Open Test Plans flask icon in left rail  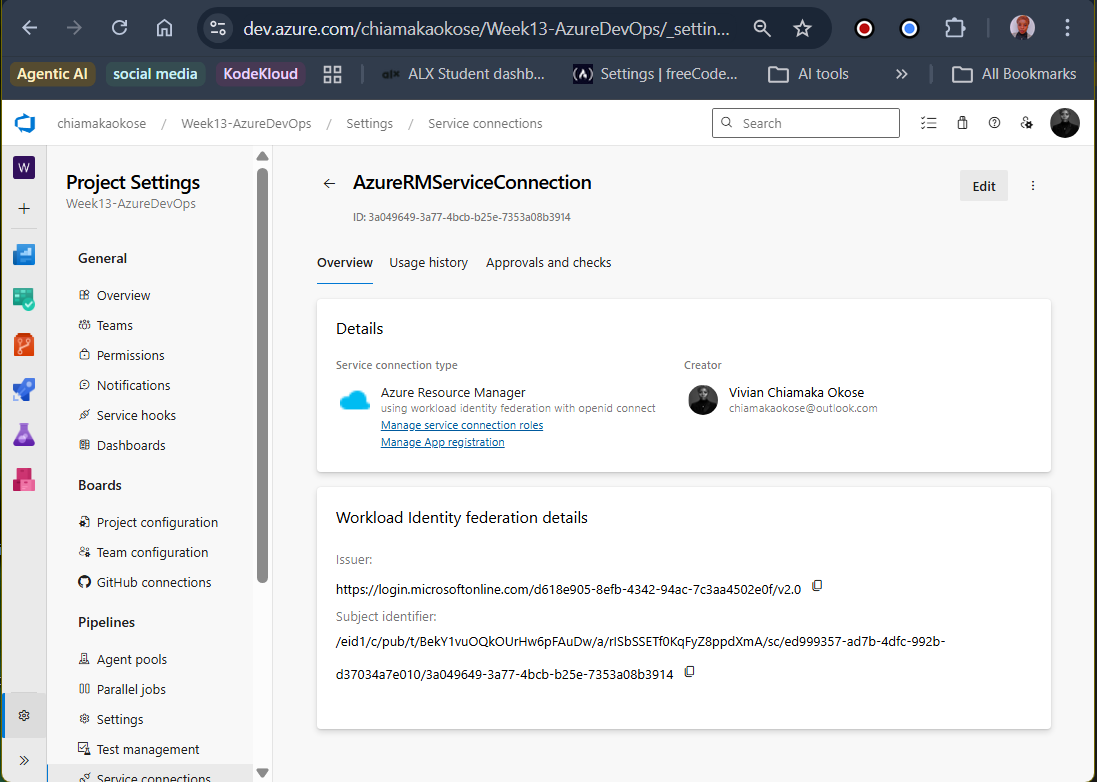24,435
